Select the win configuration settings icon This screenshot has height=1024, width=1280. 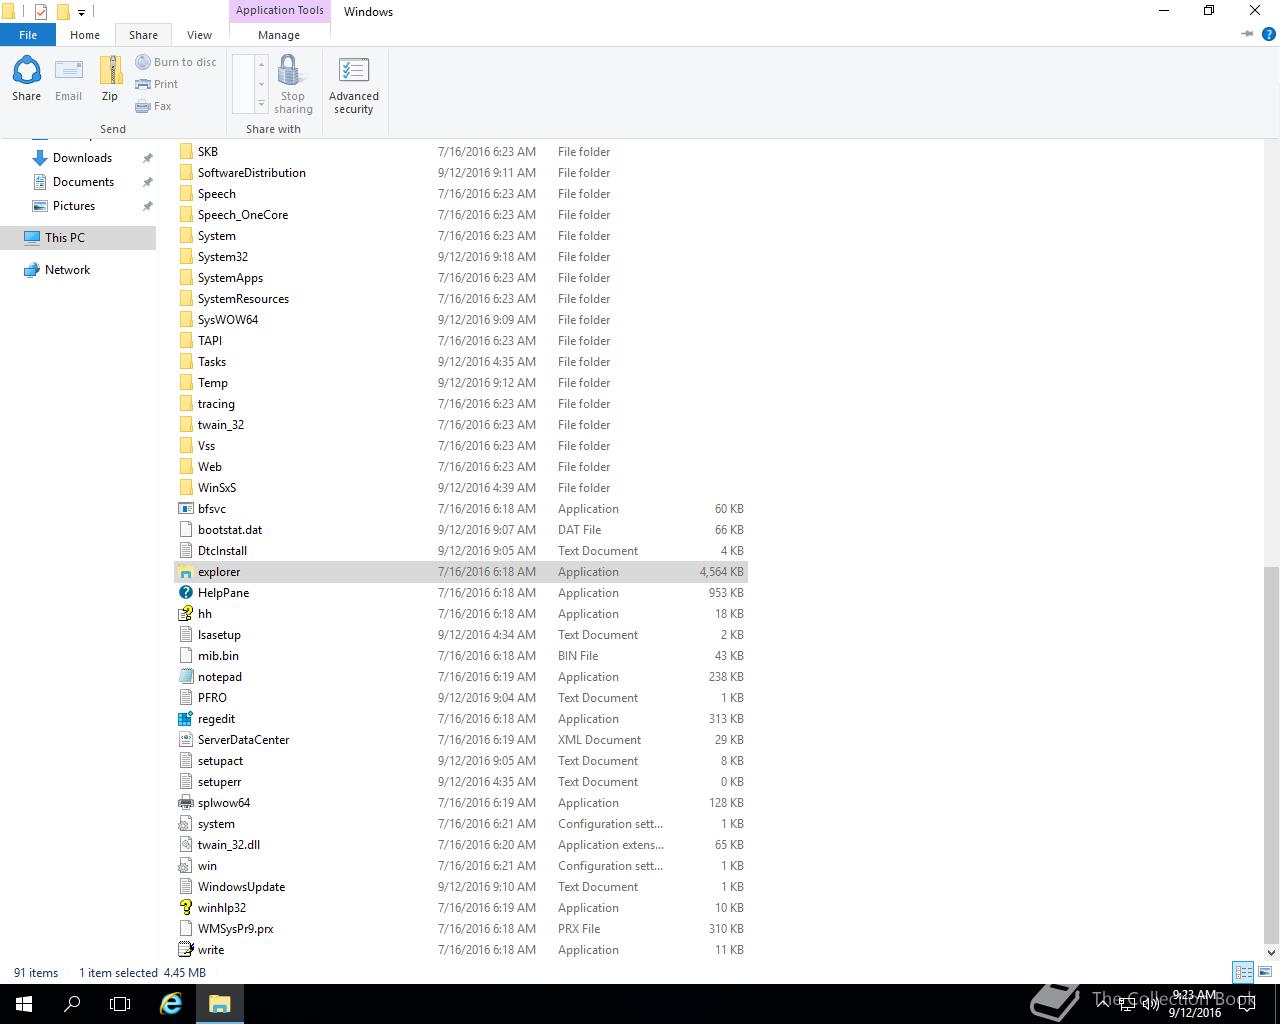click(x=185, y=866)
